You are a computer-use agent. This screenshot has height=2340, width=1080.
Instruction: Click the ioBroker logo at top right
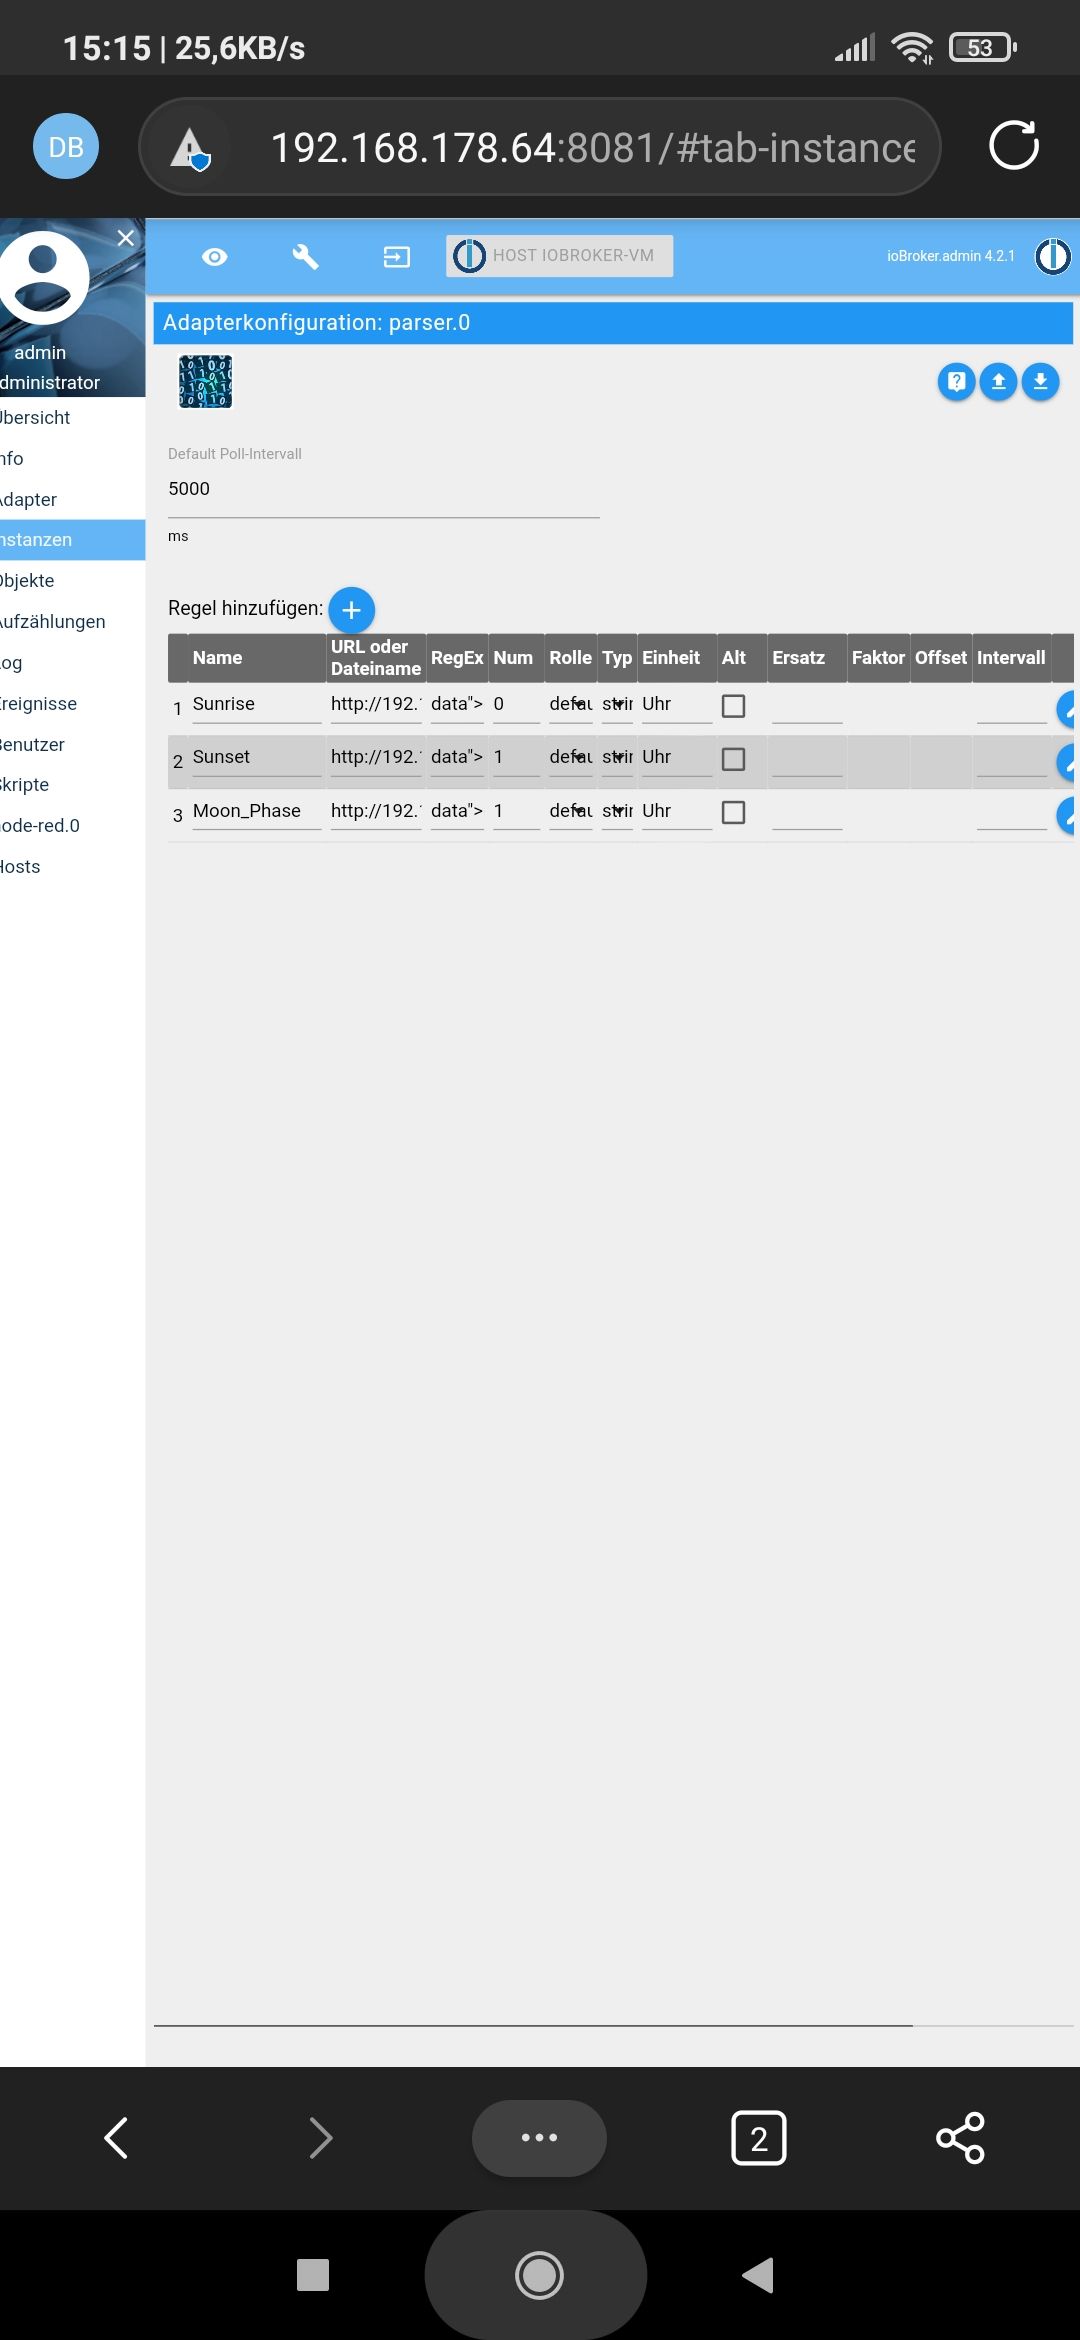coord(1053,256)
